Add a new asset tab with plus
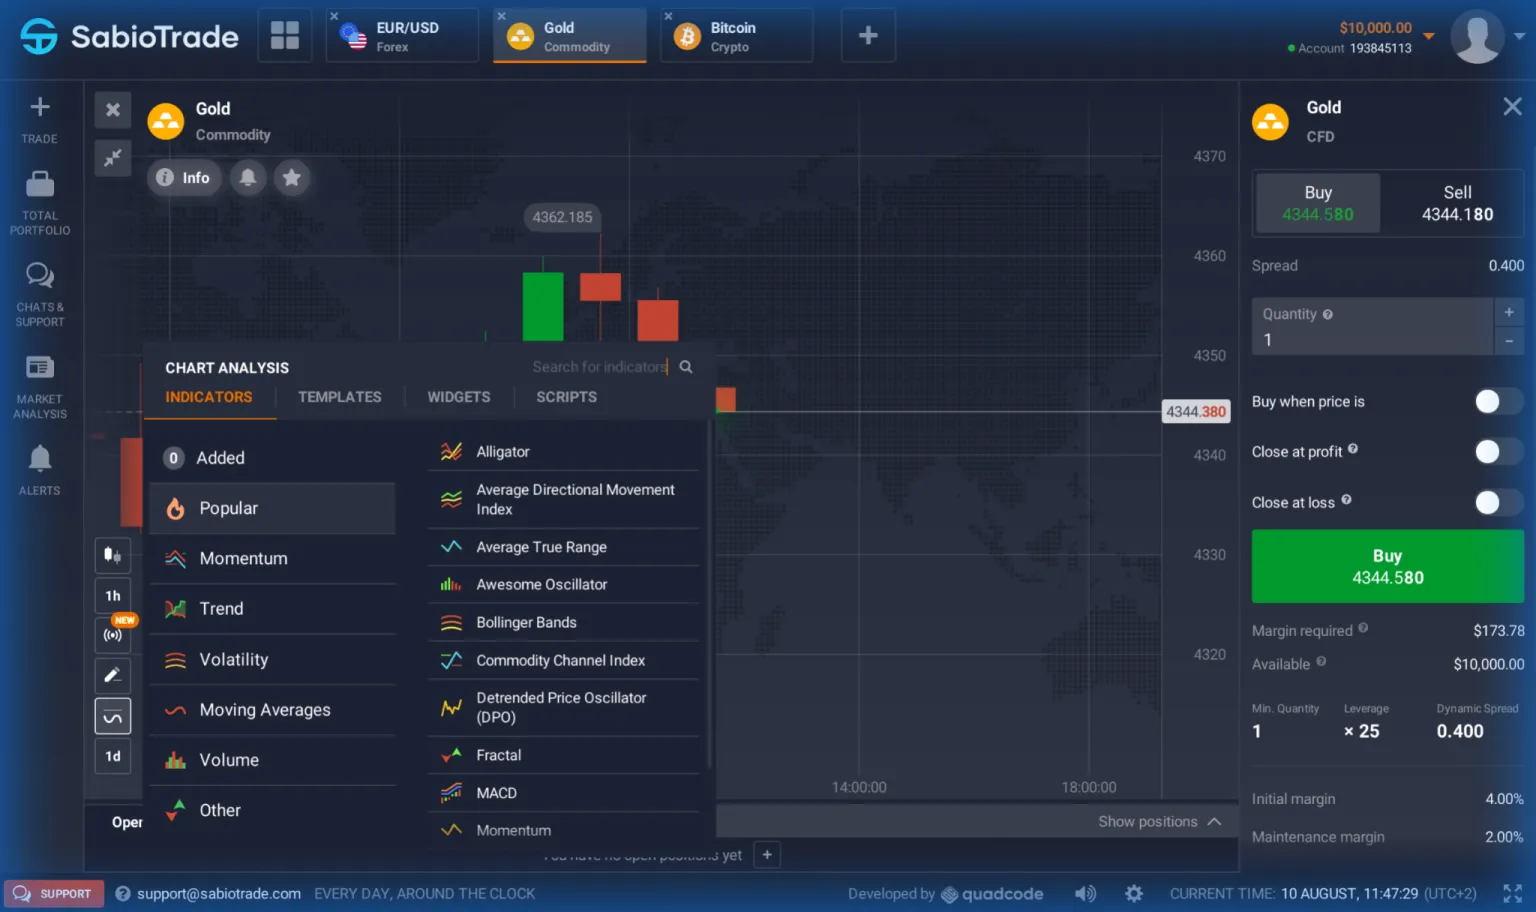Viewport: 1536px width, 912px height. [868, 36]
